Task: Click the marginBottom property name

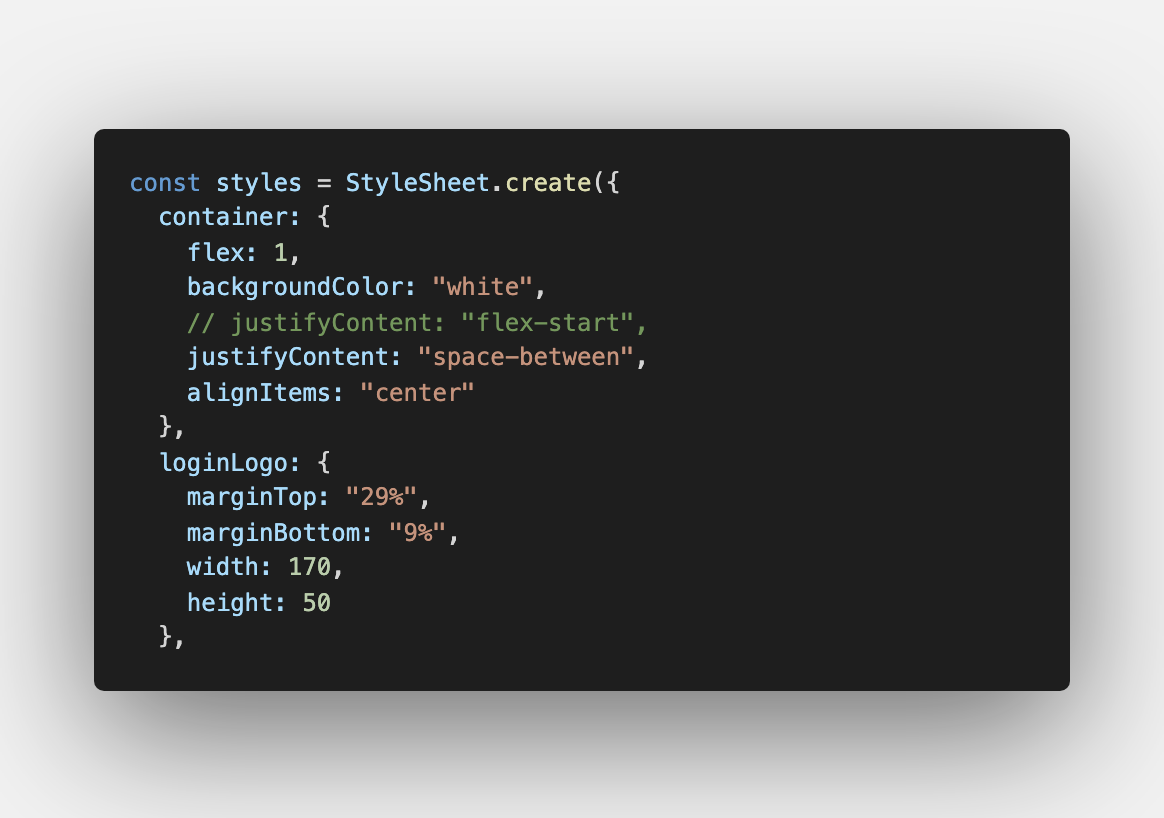Action: click(273, 532)
